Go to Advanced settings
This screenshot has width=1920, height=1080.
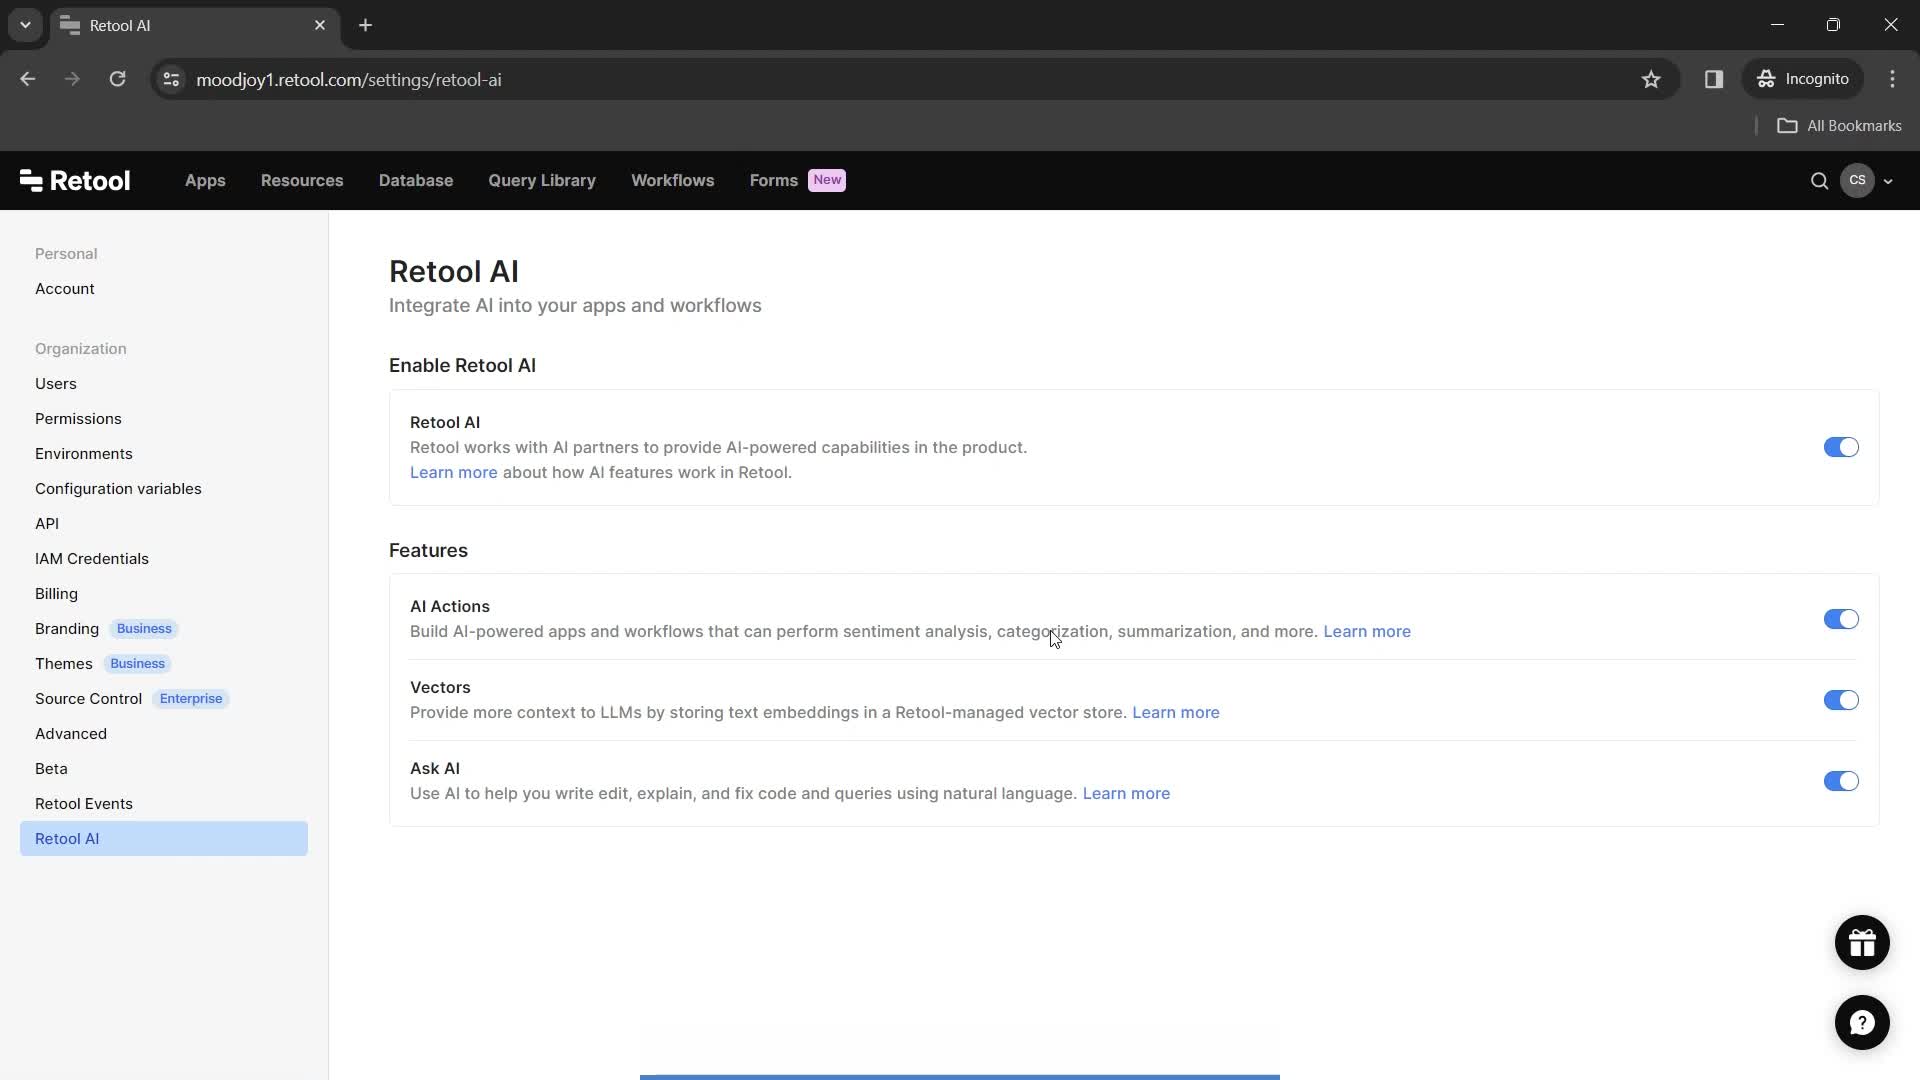[71, 734]
